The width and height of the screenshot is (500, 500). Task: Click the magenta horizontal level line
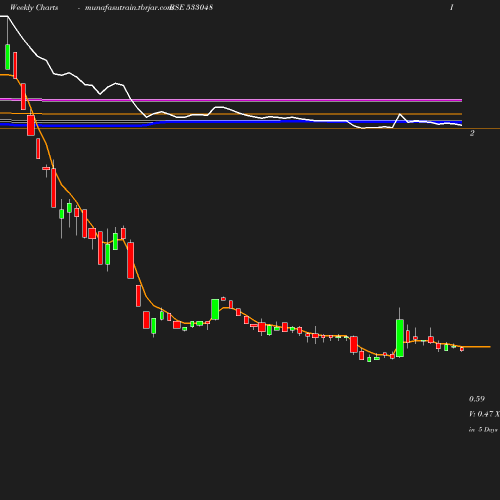231,100
